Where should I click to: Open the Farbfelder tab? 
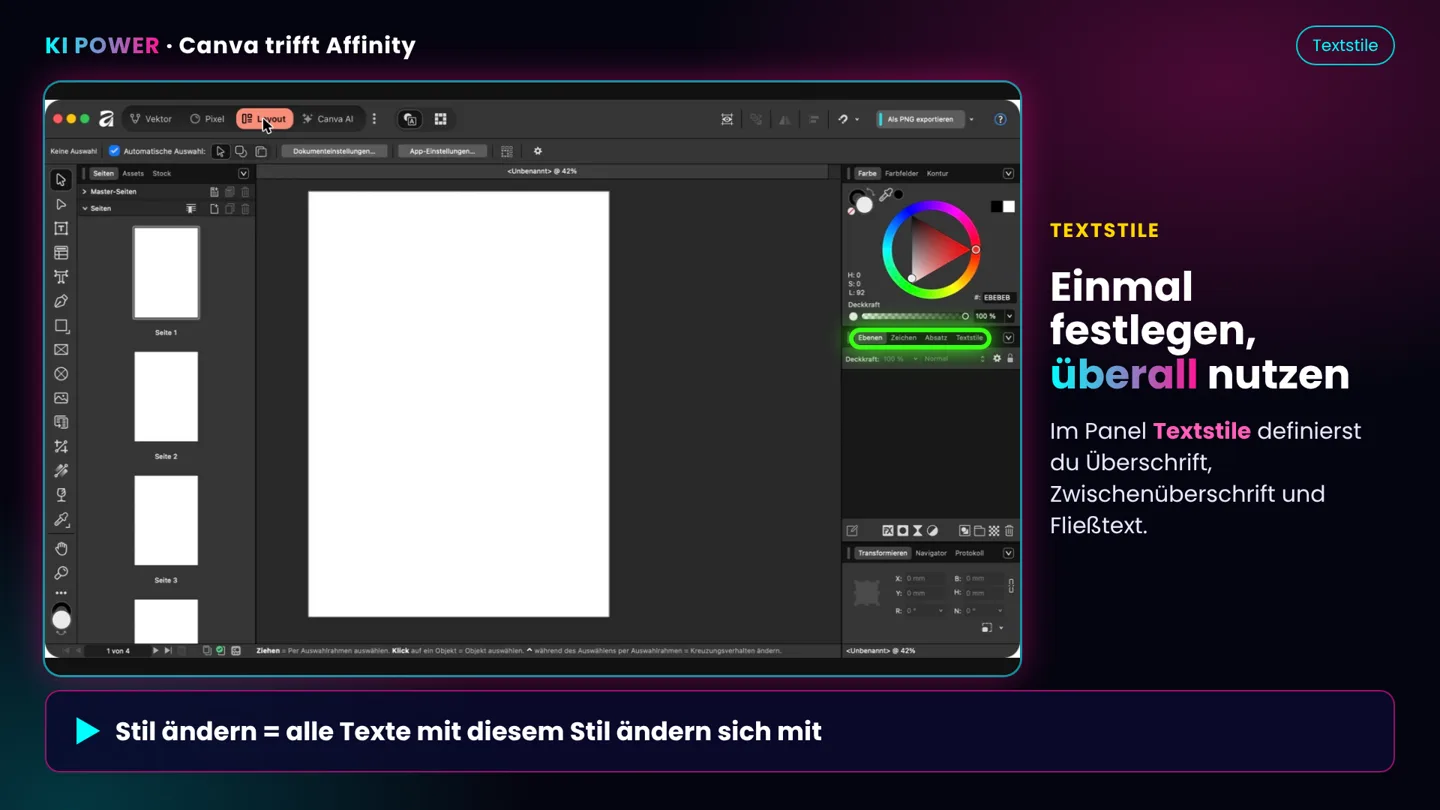point(902,174)
